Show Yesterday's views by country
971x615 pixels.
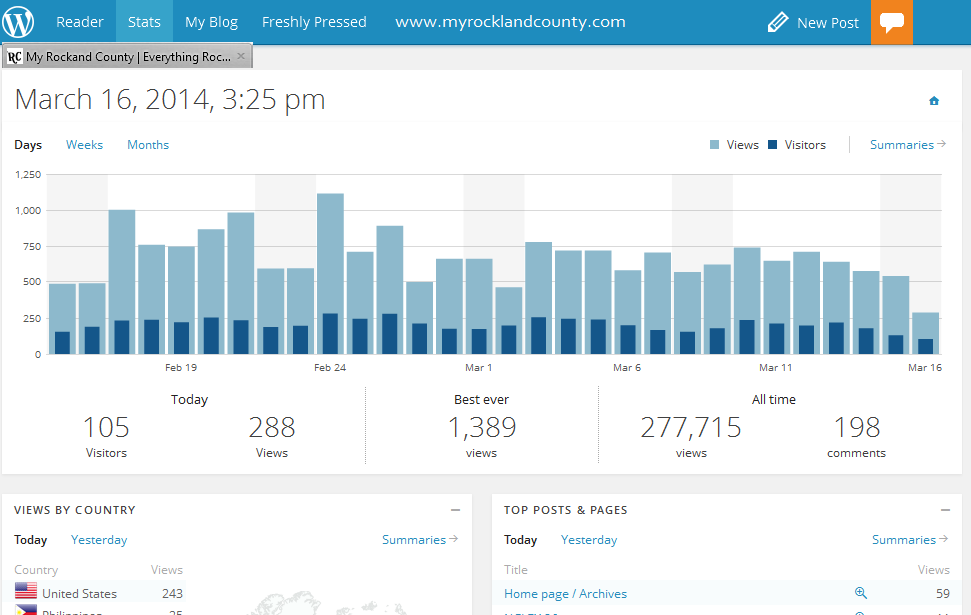tap(99, 540)
